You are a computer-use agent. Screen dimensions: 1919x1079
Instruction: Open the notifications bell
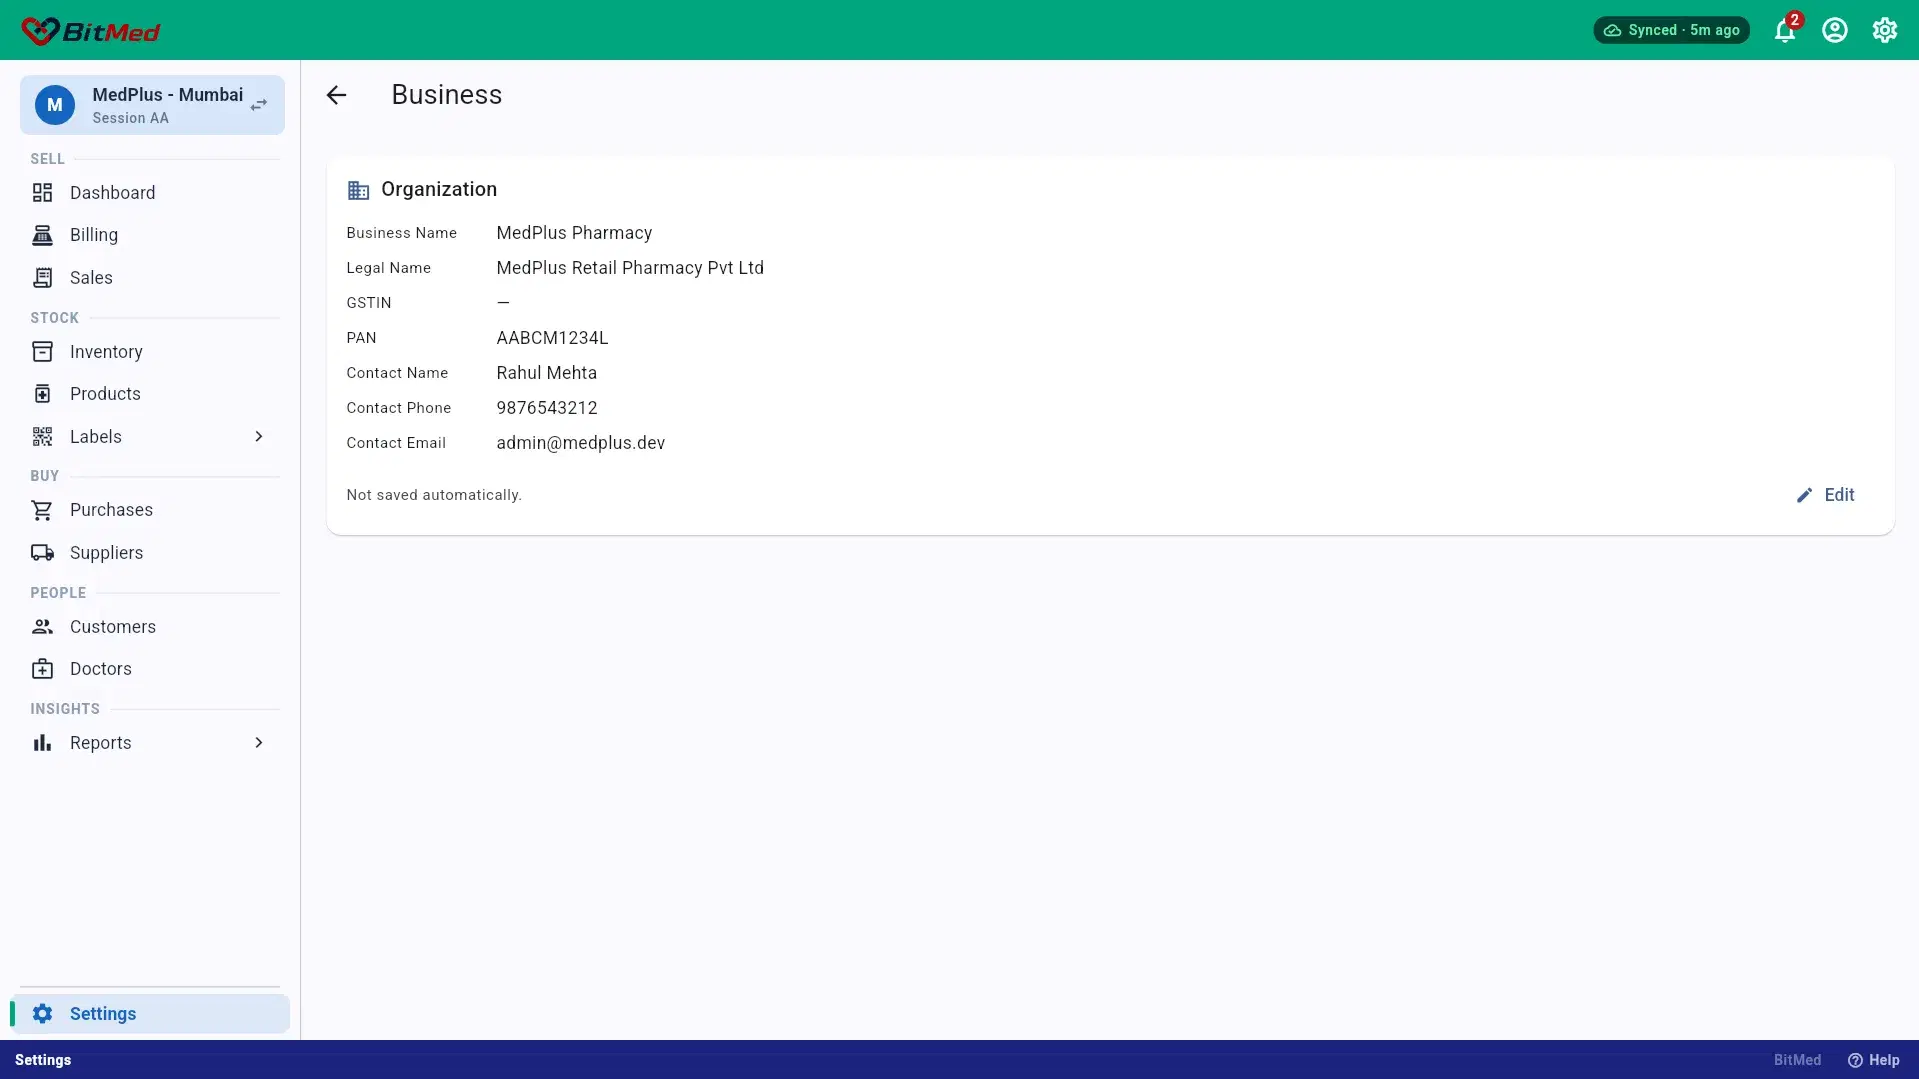click(x=1784, y=30)
